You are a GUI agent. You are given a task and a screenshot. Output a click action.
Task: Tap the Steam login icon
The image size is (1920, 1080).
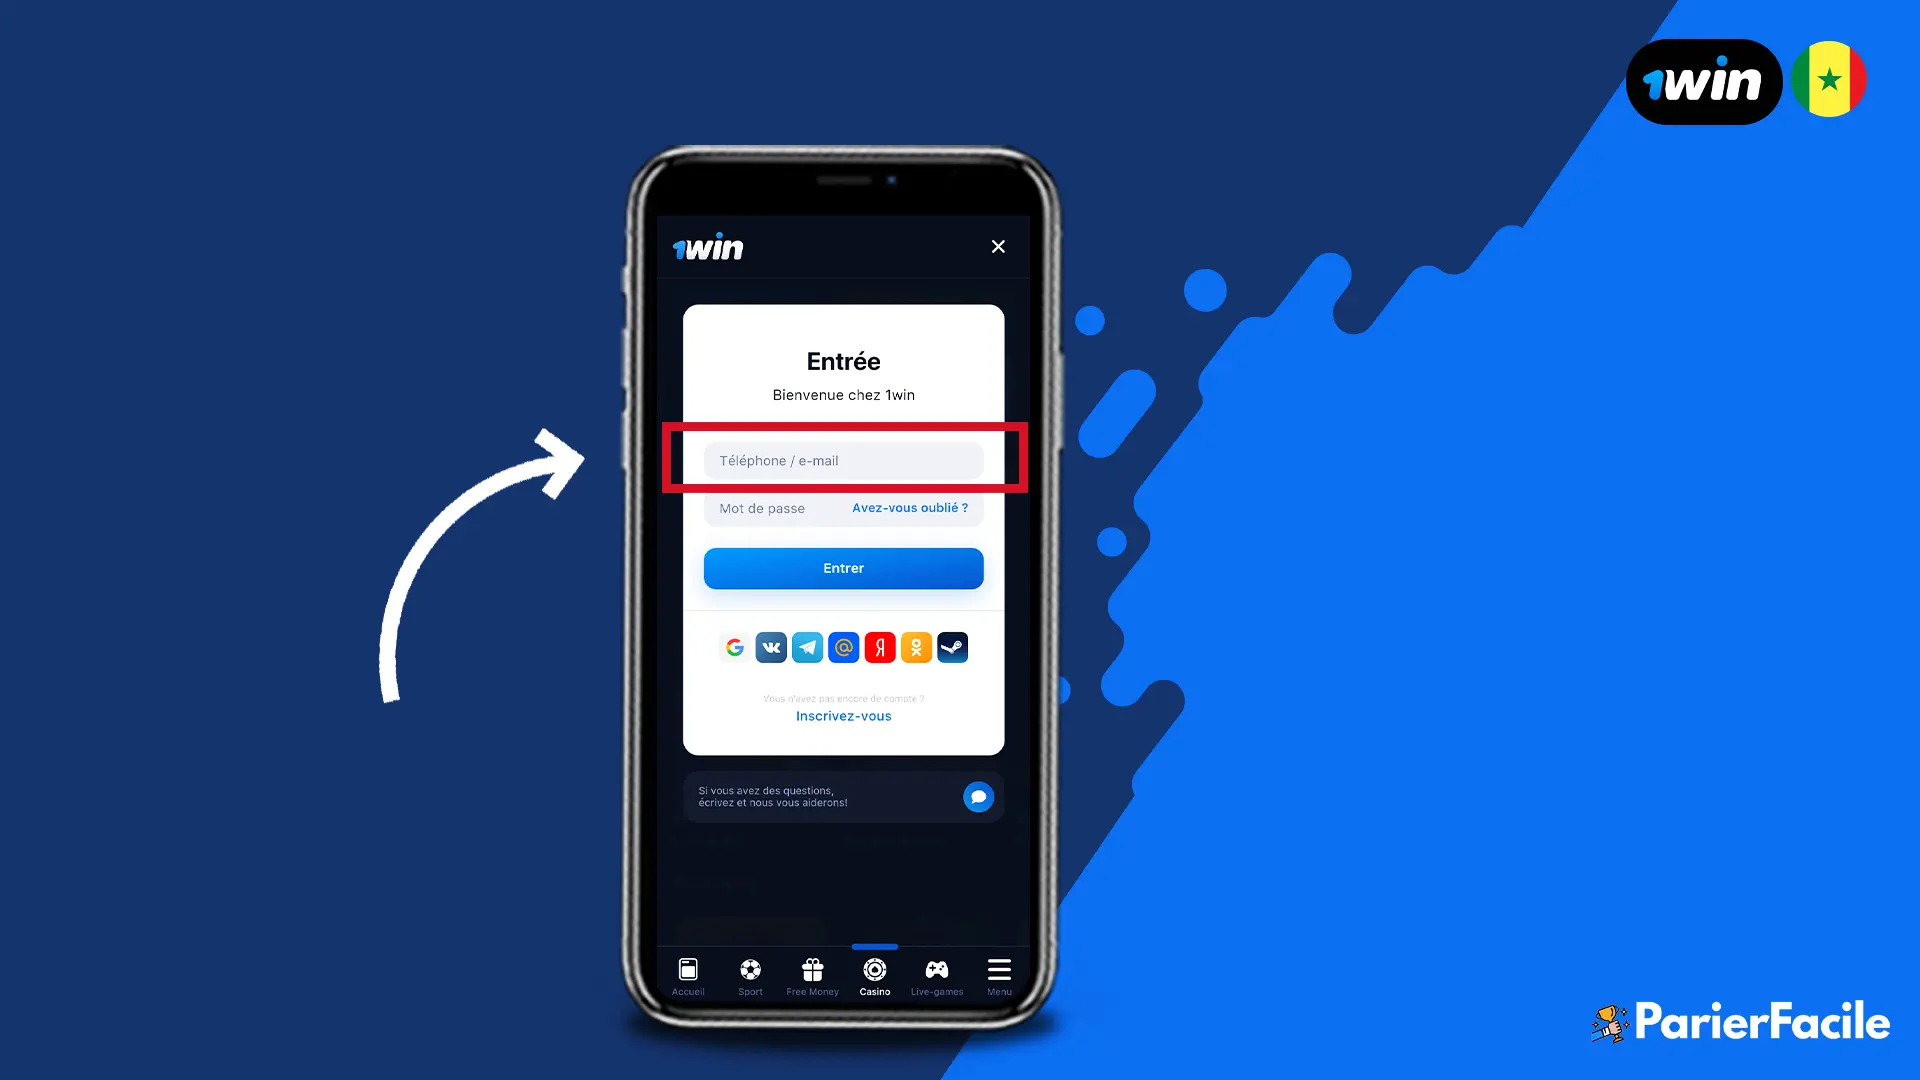coord(952,646)
